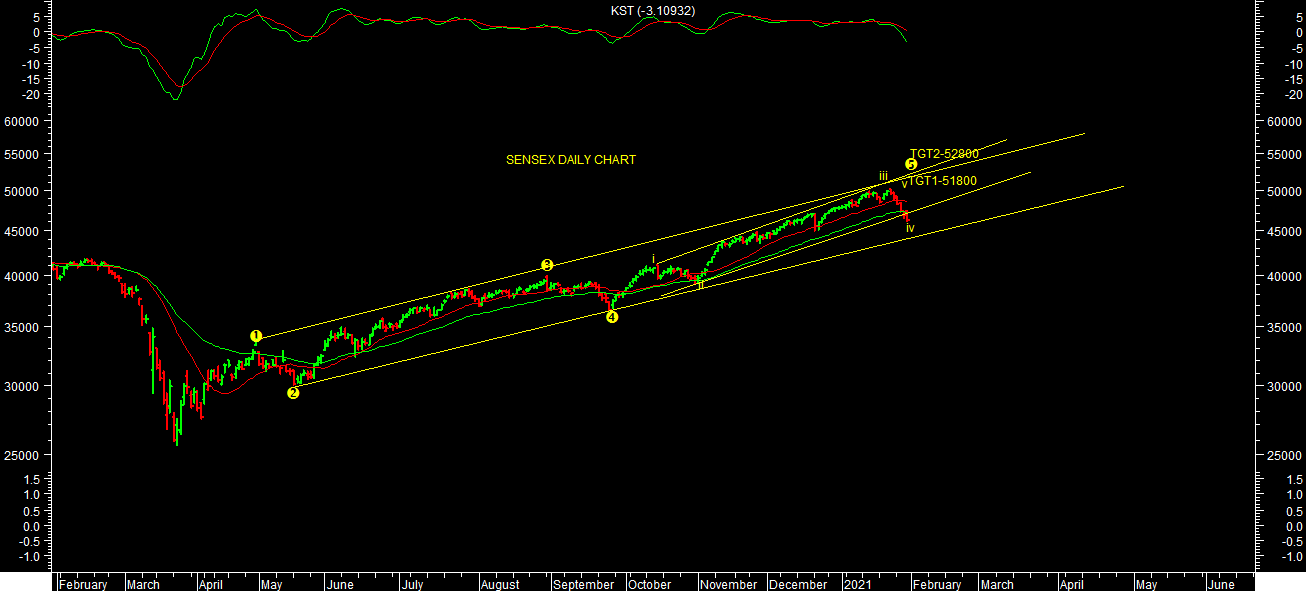Select July on the date axis
The height and width of the screenshot is (591, 1306).
click(411, 585)
